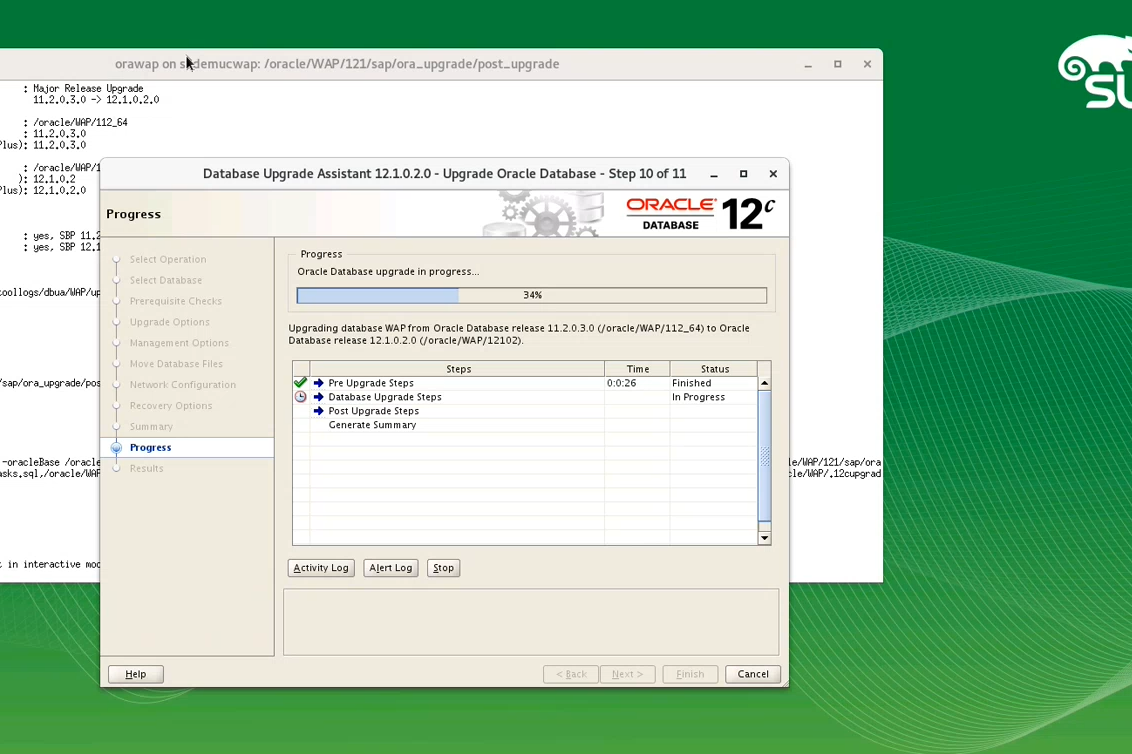Click the Generate Summary row text

[373, 425]
